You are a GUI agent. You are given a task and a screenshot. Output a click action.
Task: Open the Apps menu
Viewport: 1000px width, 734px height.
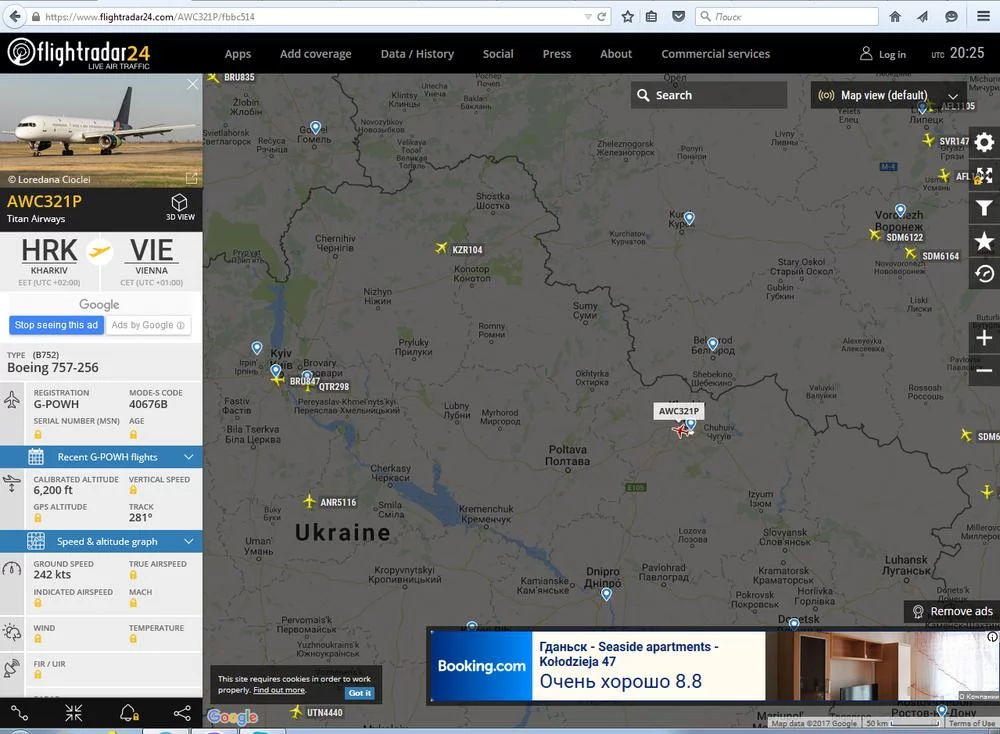(x=238, y=54)
